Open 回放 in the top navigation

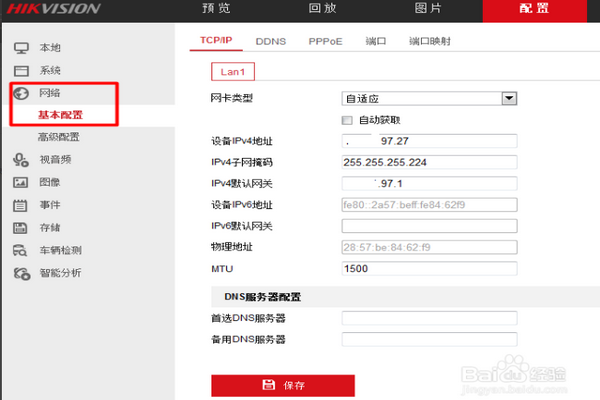[322, 9]
